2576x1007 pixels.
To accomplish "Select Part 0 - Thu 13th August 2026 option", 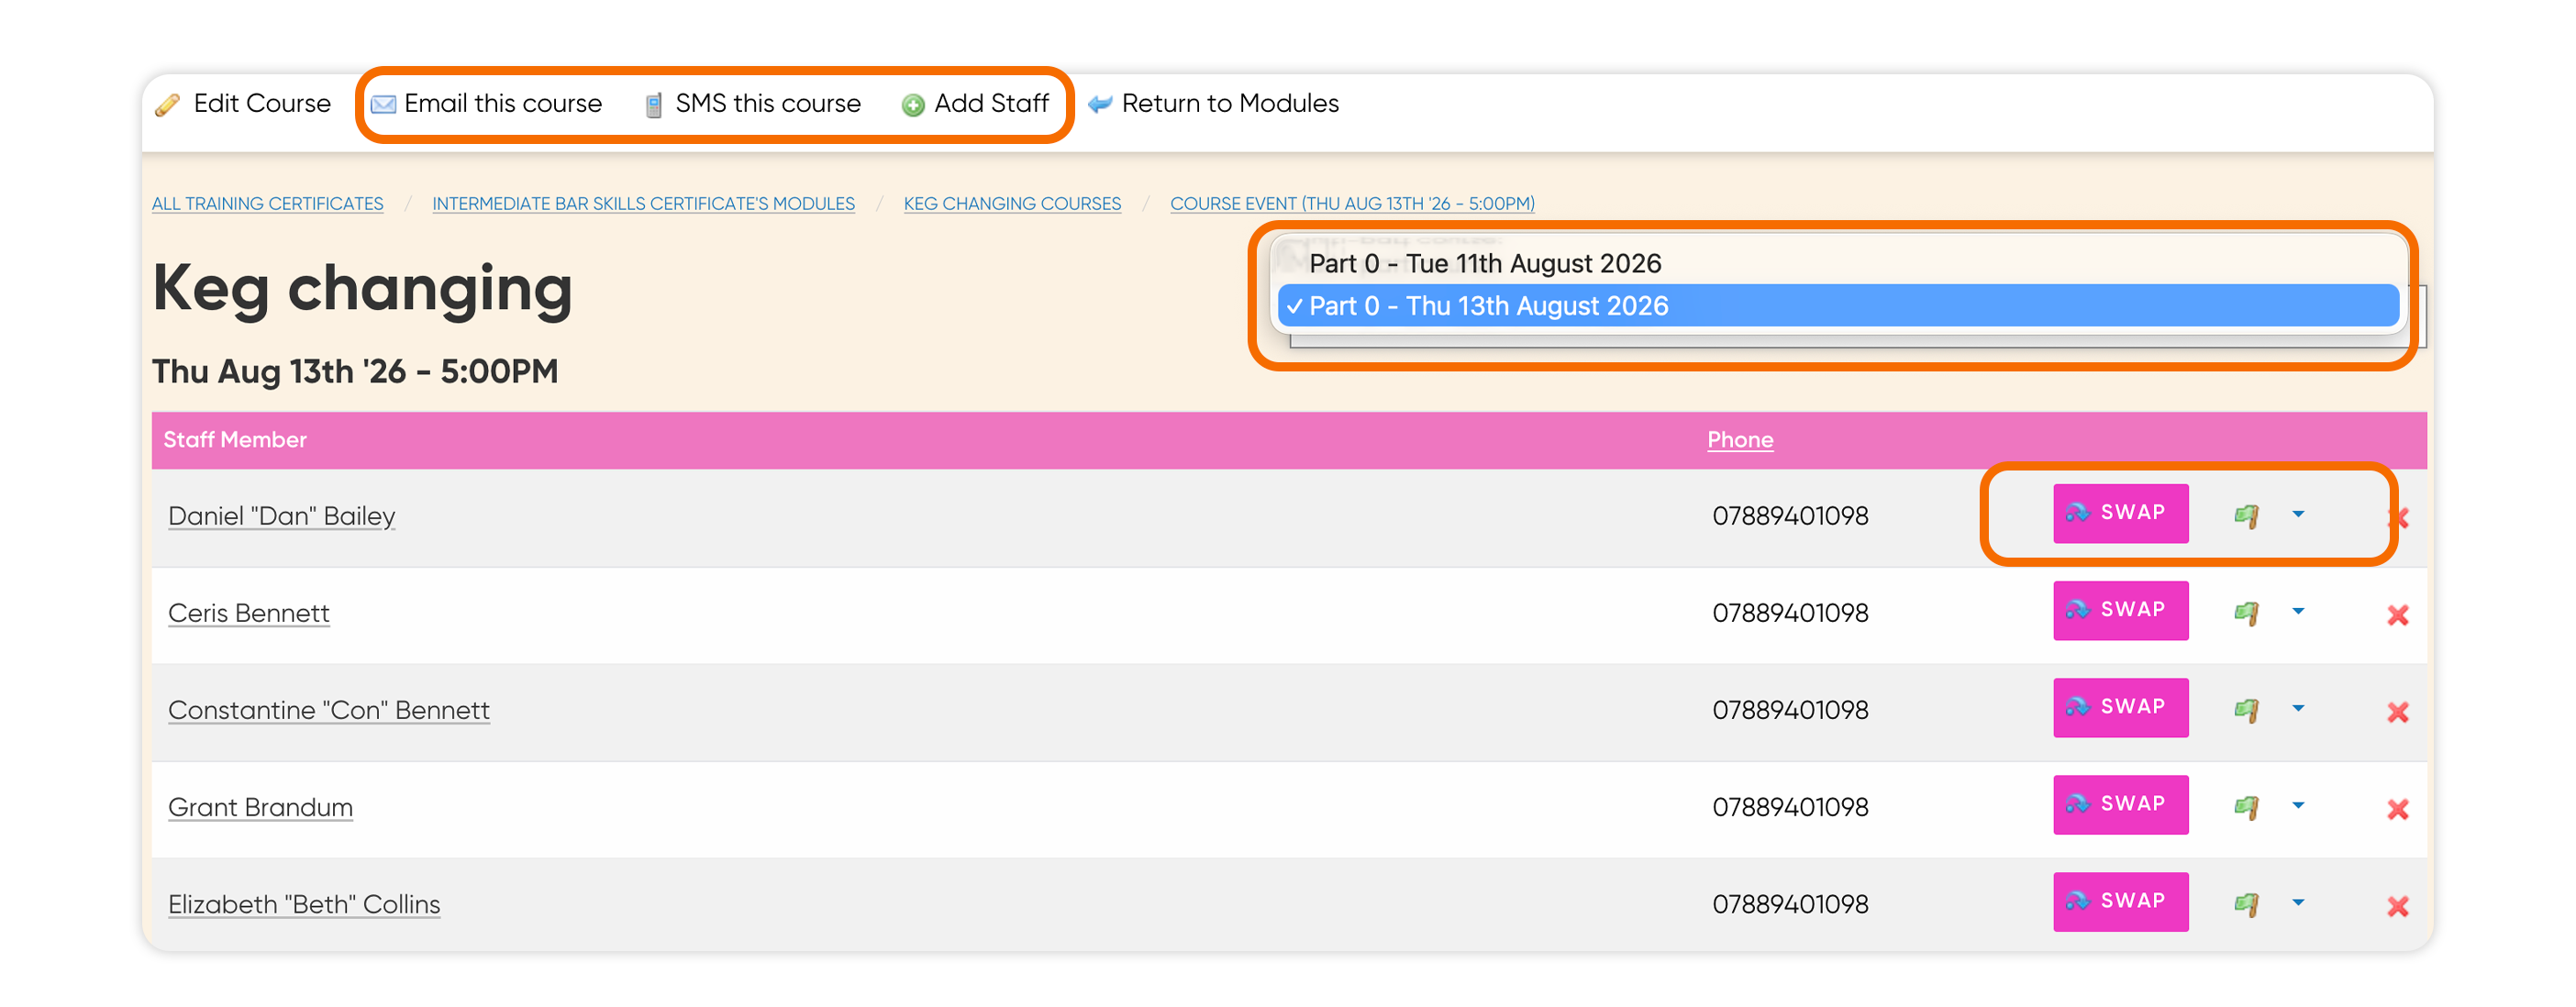I will click(1838, 305).
